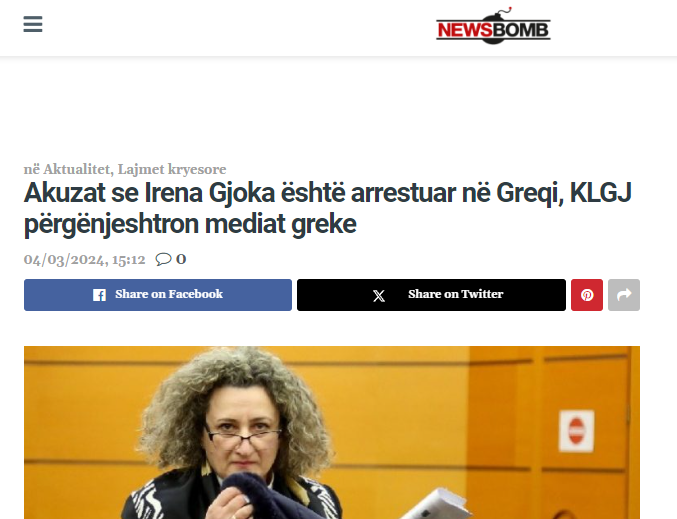Open more share options arrow
677x519 pixels.
pyautogui.click(x=624, y=295)
